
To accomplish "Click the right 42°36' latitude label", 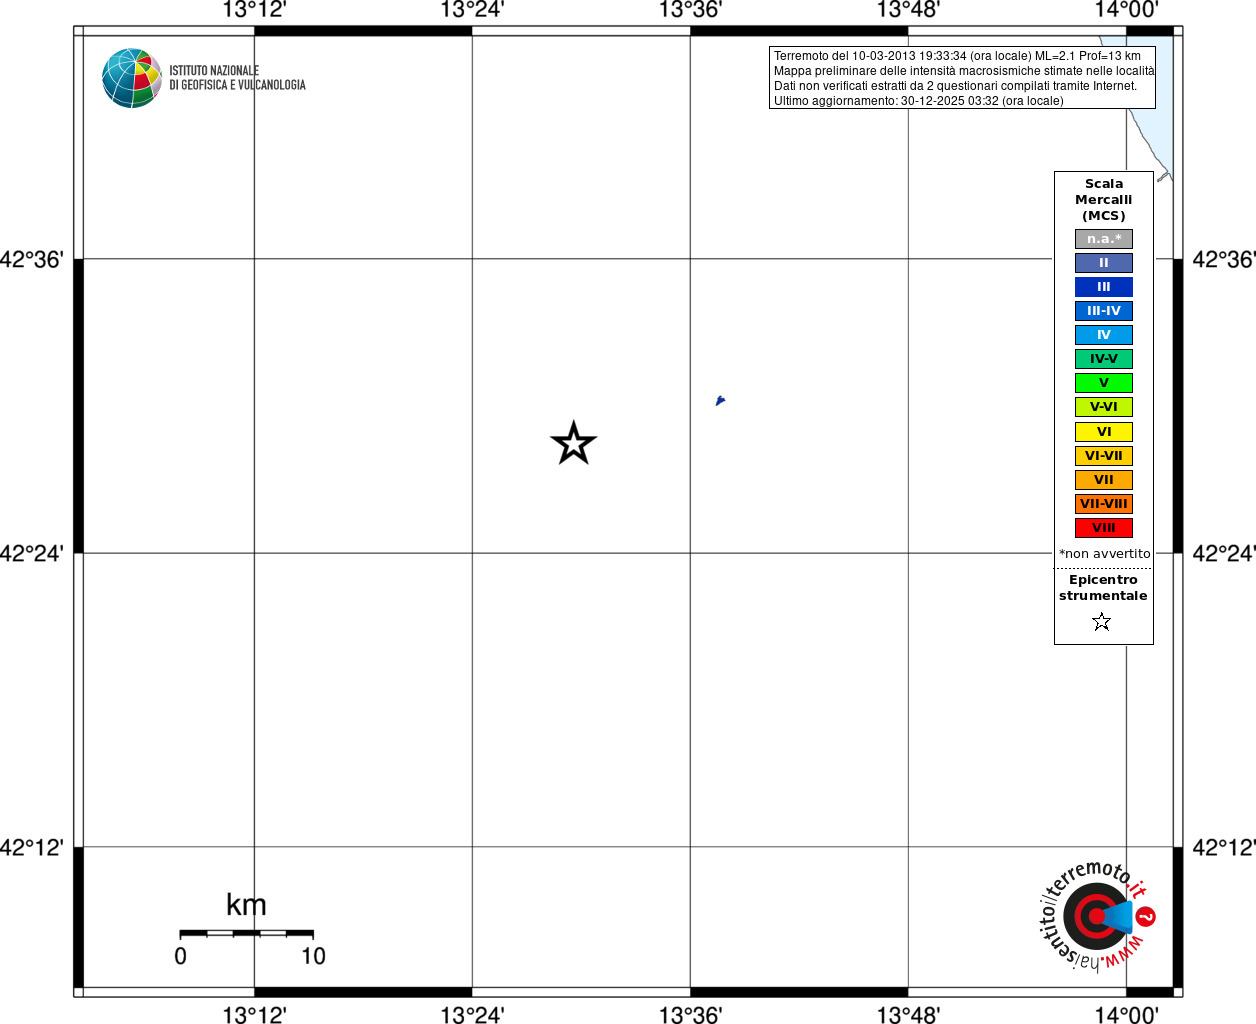I will [1224, 259].
